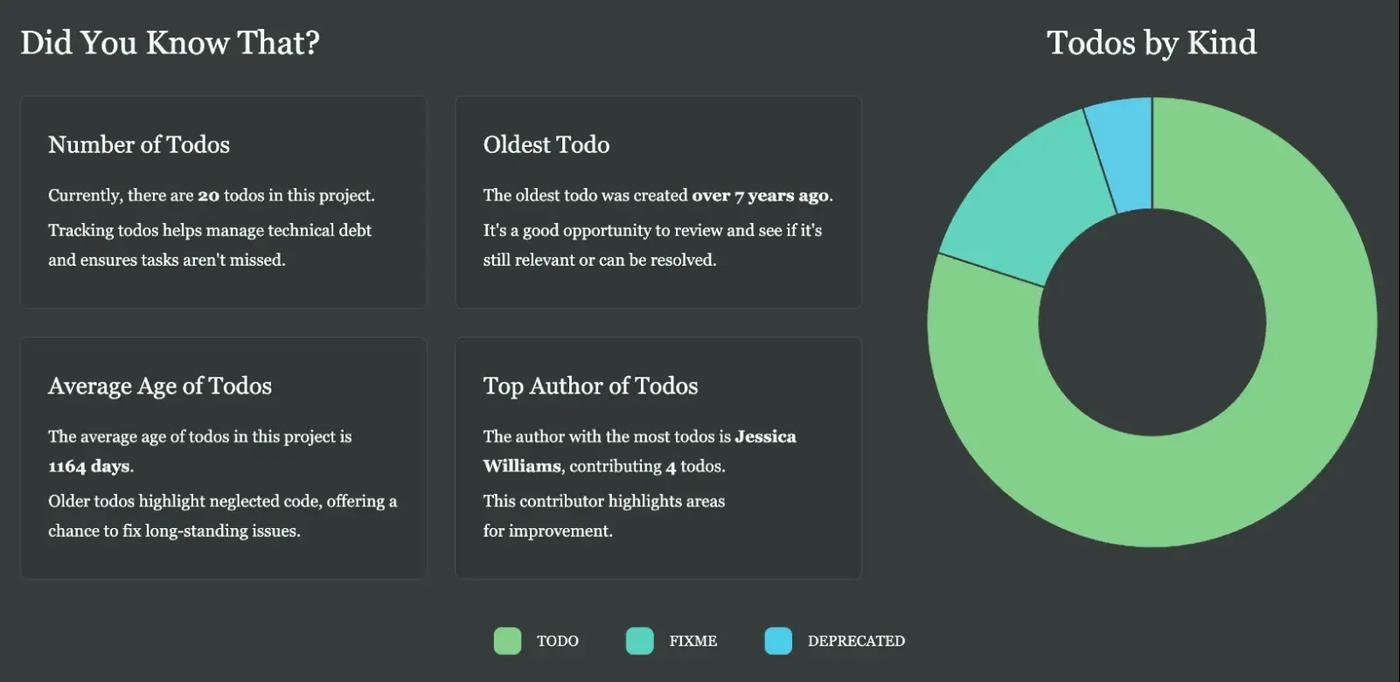Click the "Oldest Todo" card title
The image size is (1400, 682).
point(546,145)
